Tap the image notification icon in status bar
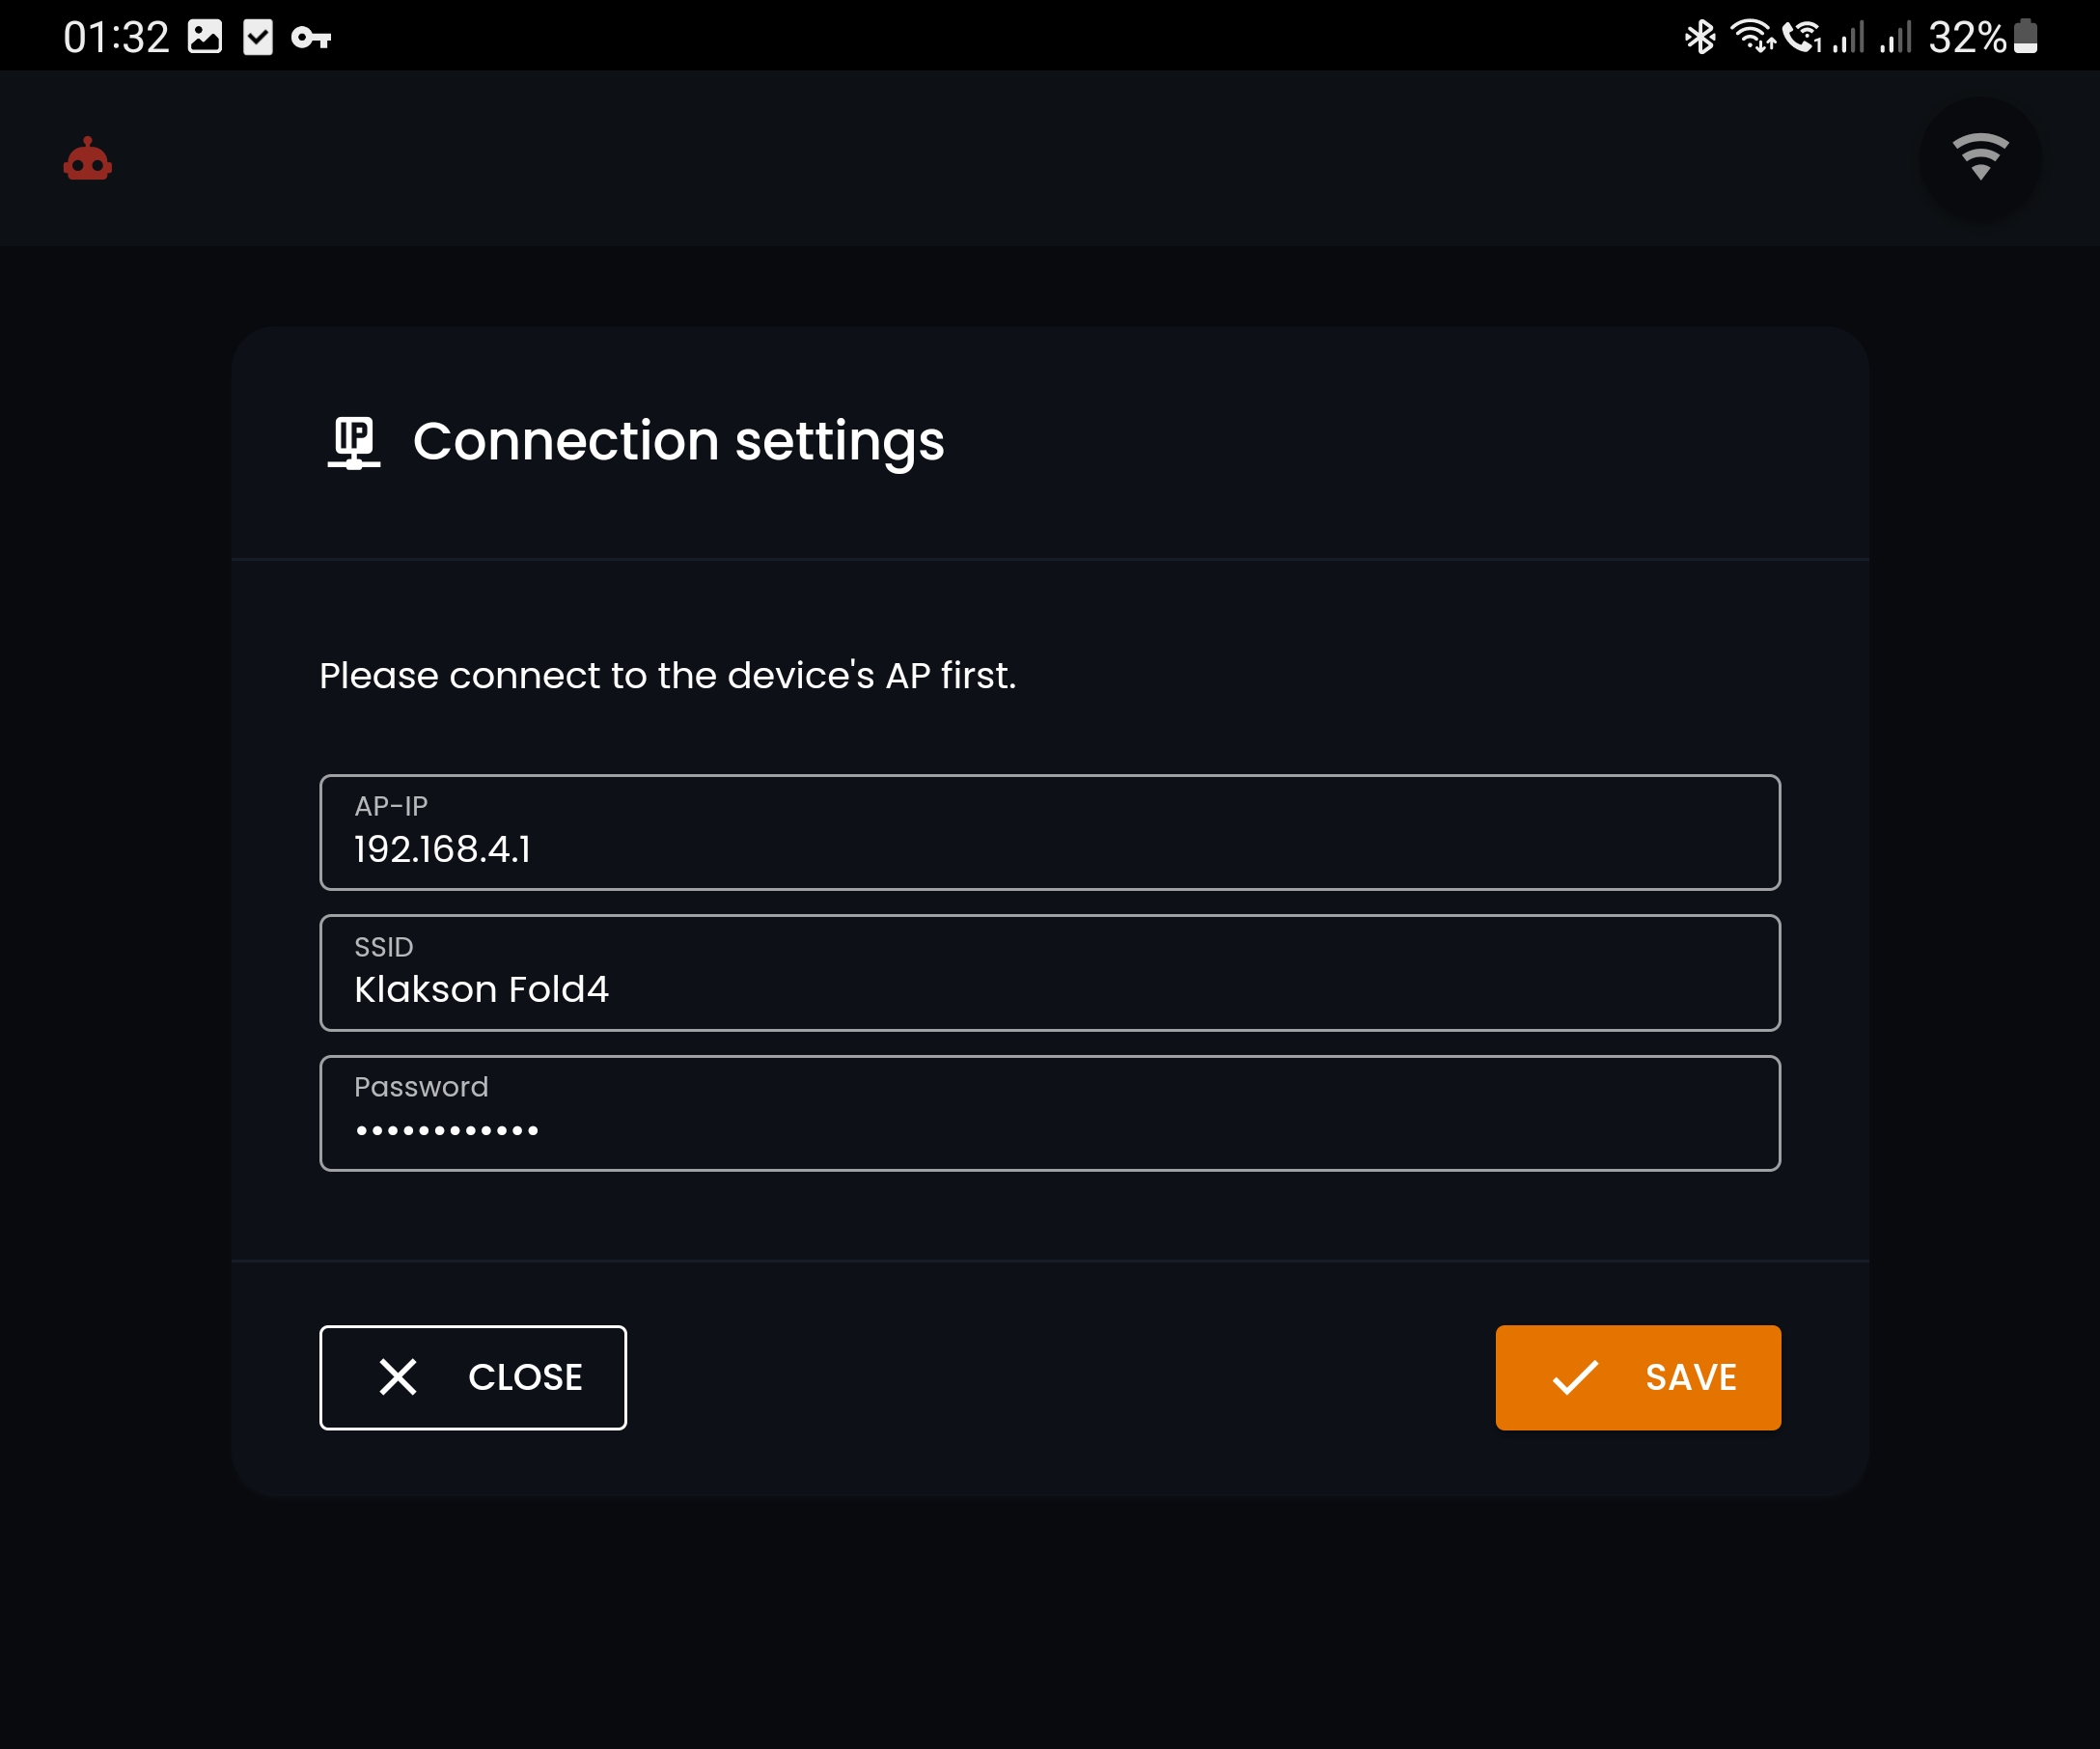The height and width of the screenshot is (1749, 2100). 205,37
